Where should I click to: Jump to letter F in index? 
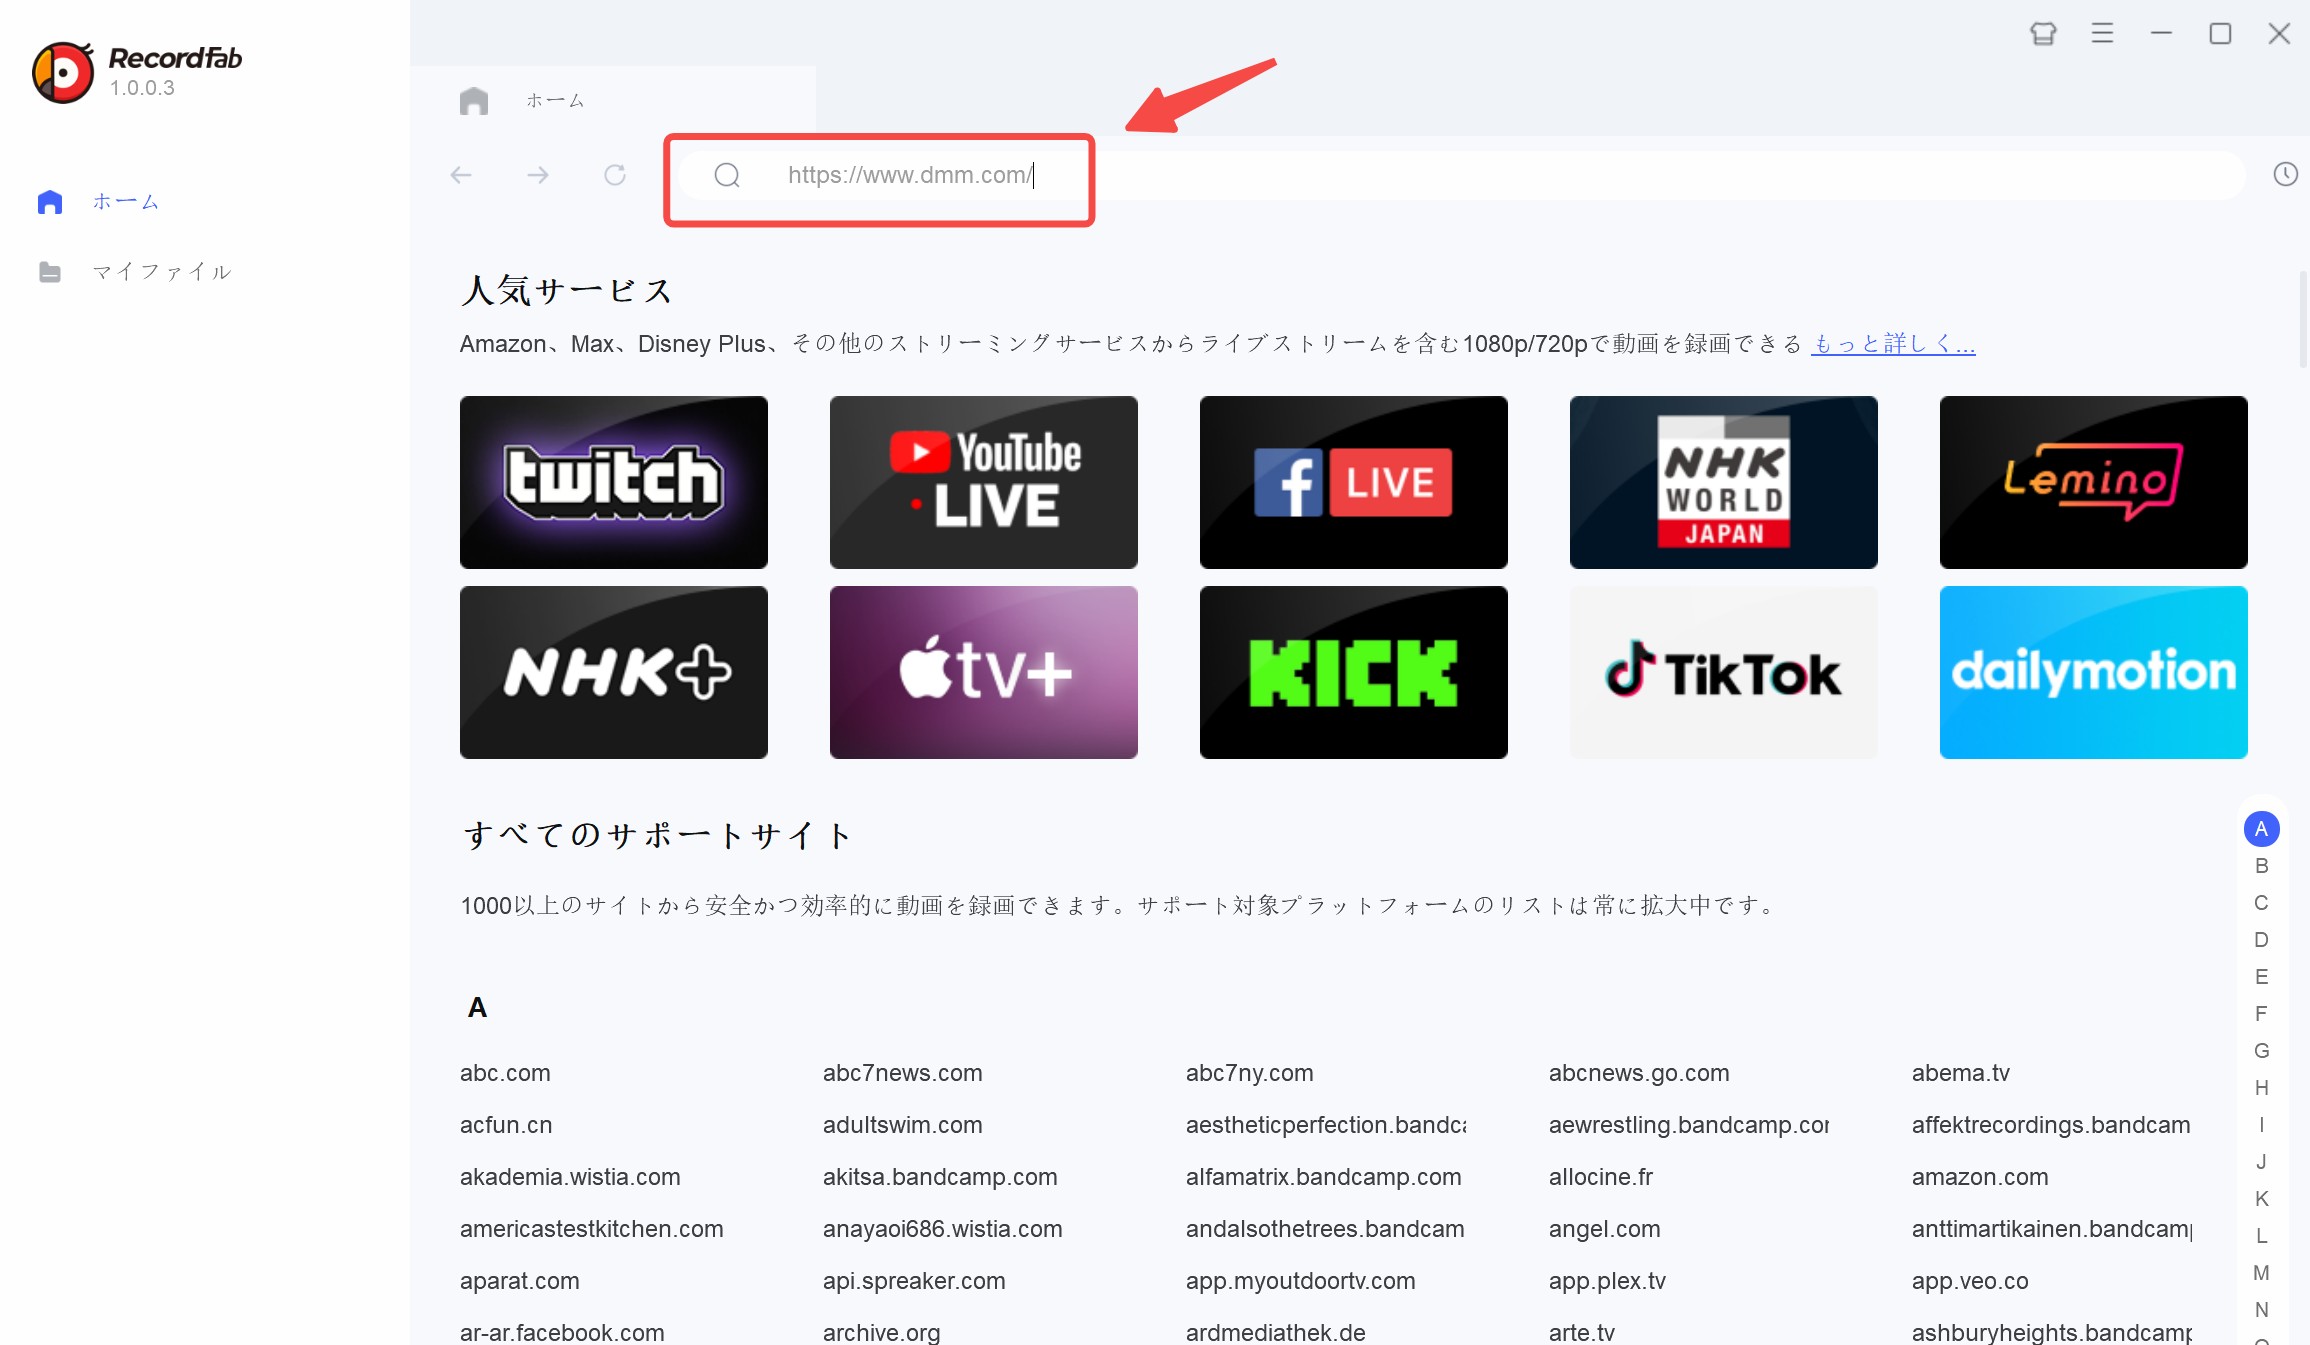[x=2261, y=1014]
